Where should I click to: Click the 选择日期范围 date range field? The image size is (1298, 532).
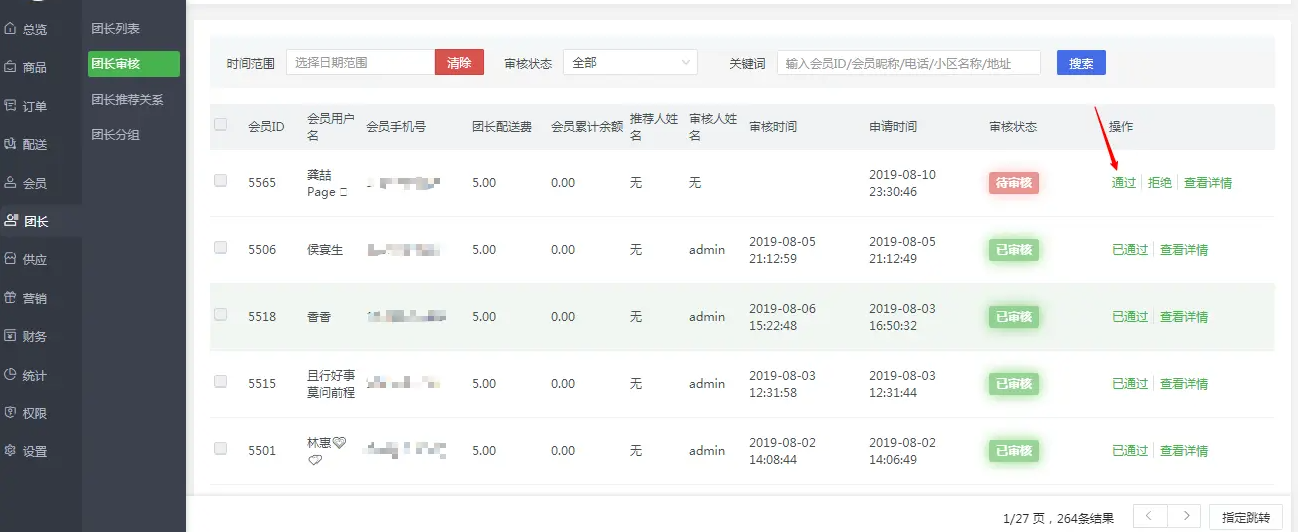tap(360, 63)
